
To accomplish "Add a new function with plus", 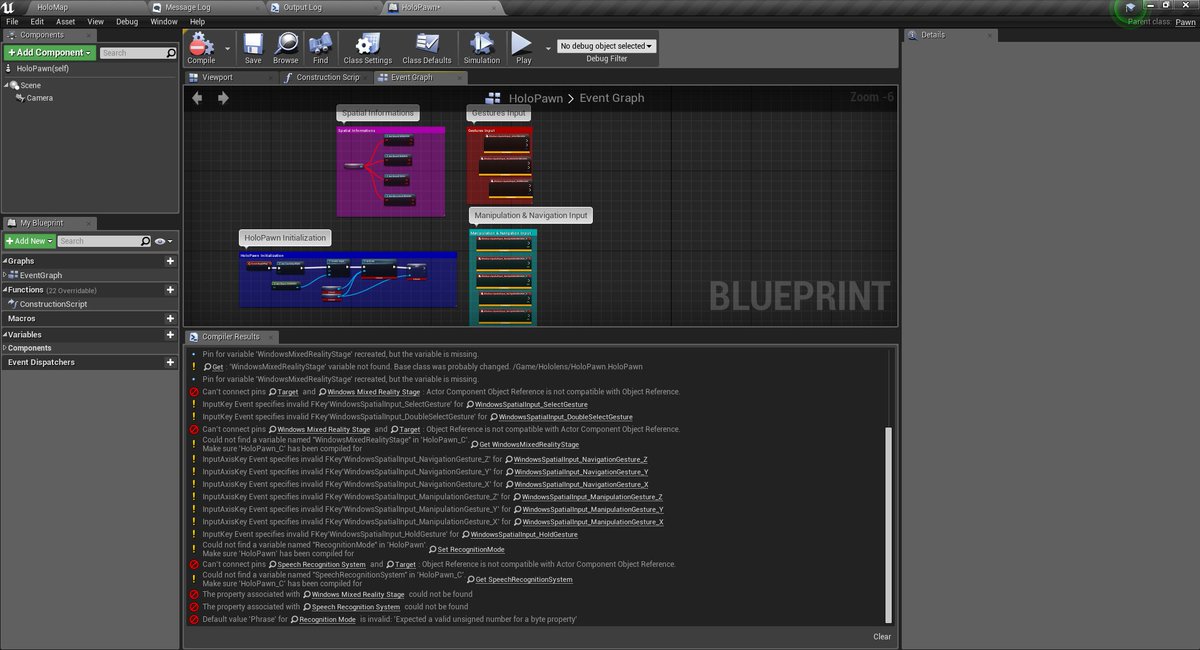I will (x=170, y=289).
